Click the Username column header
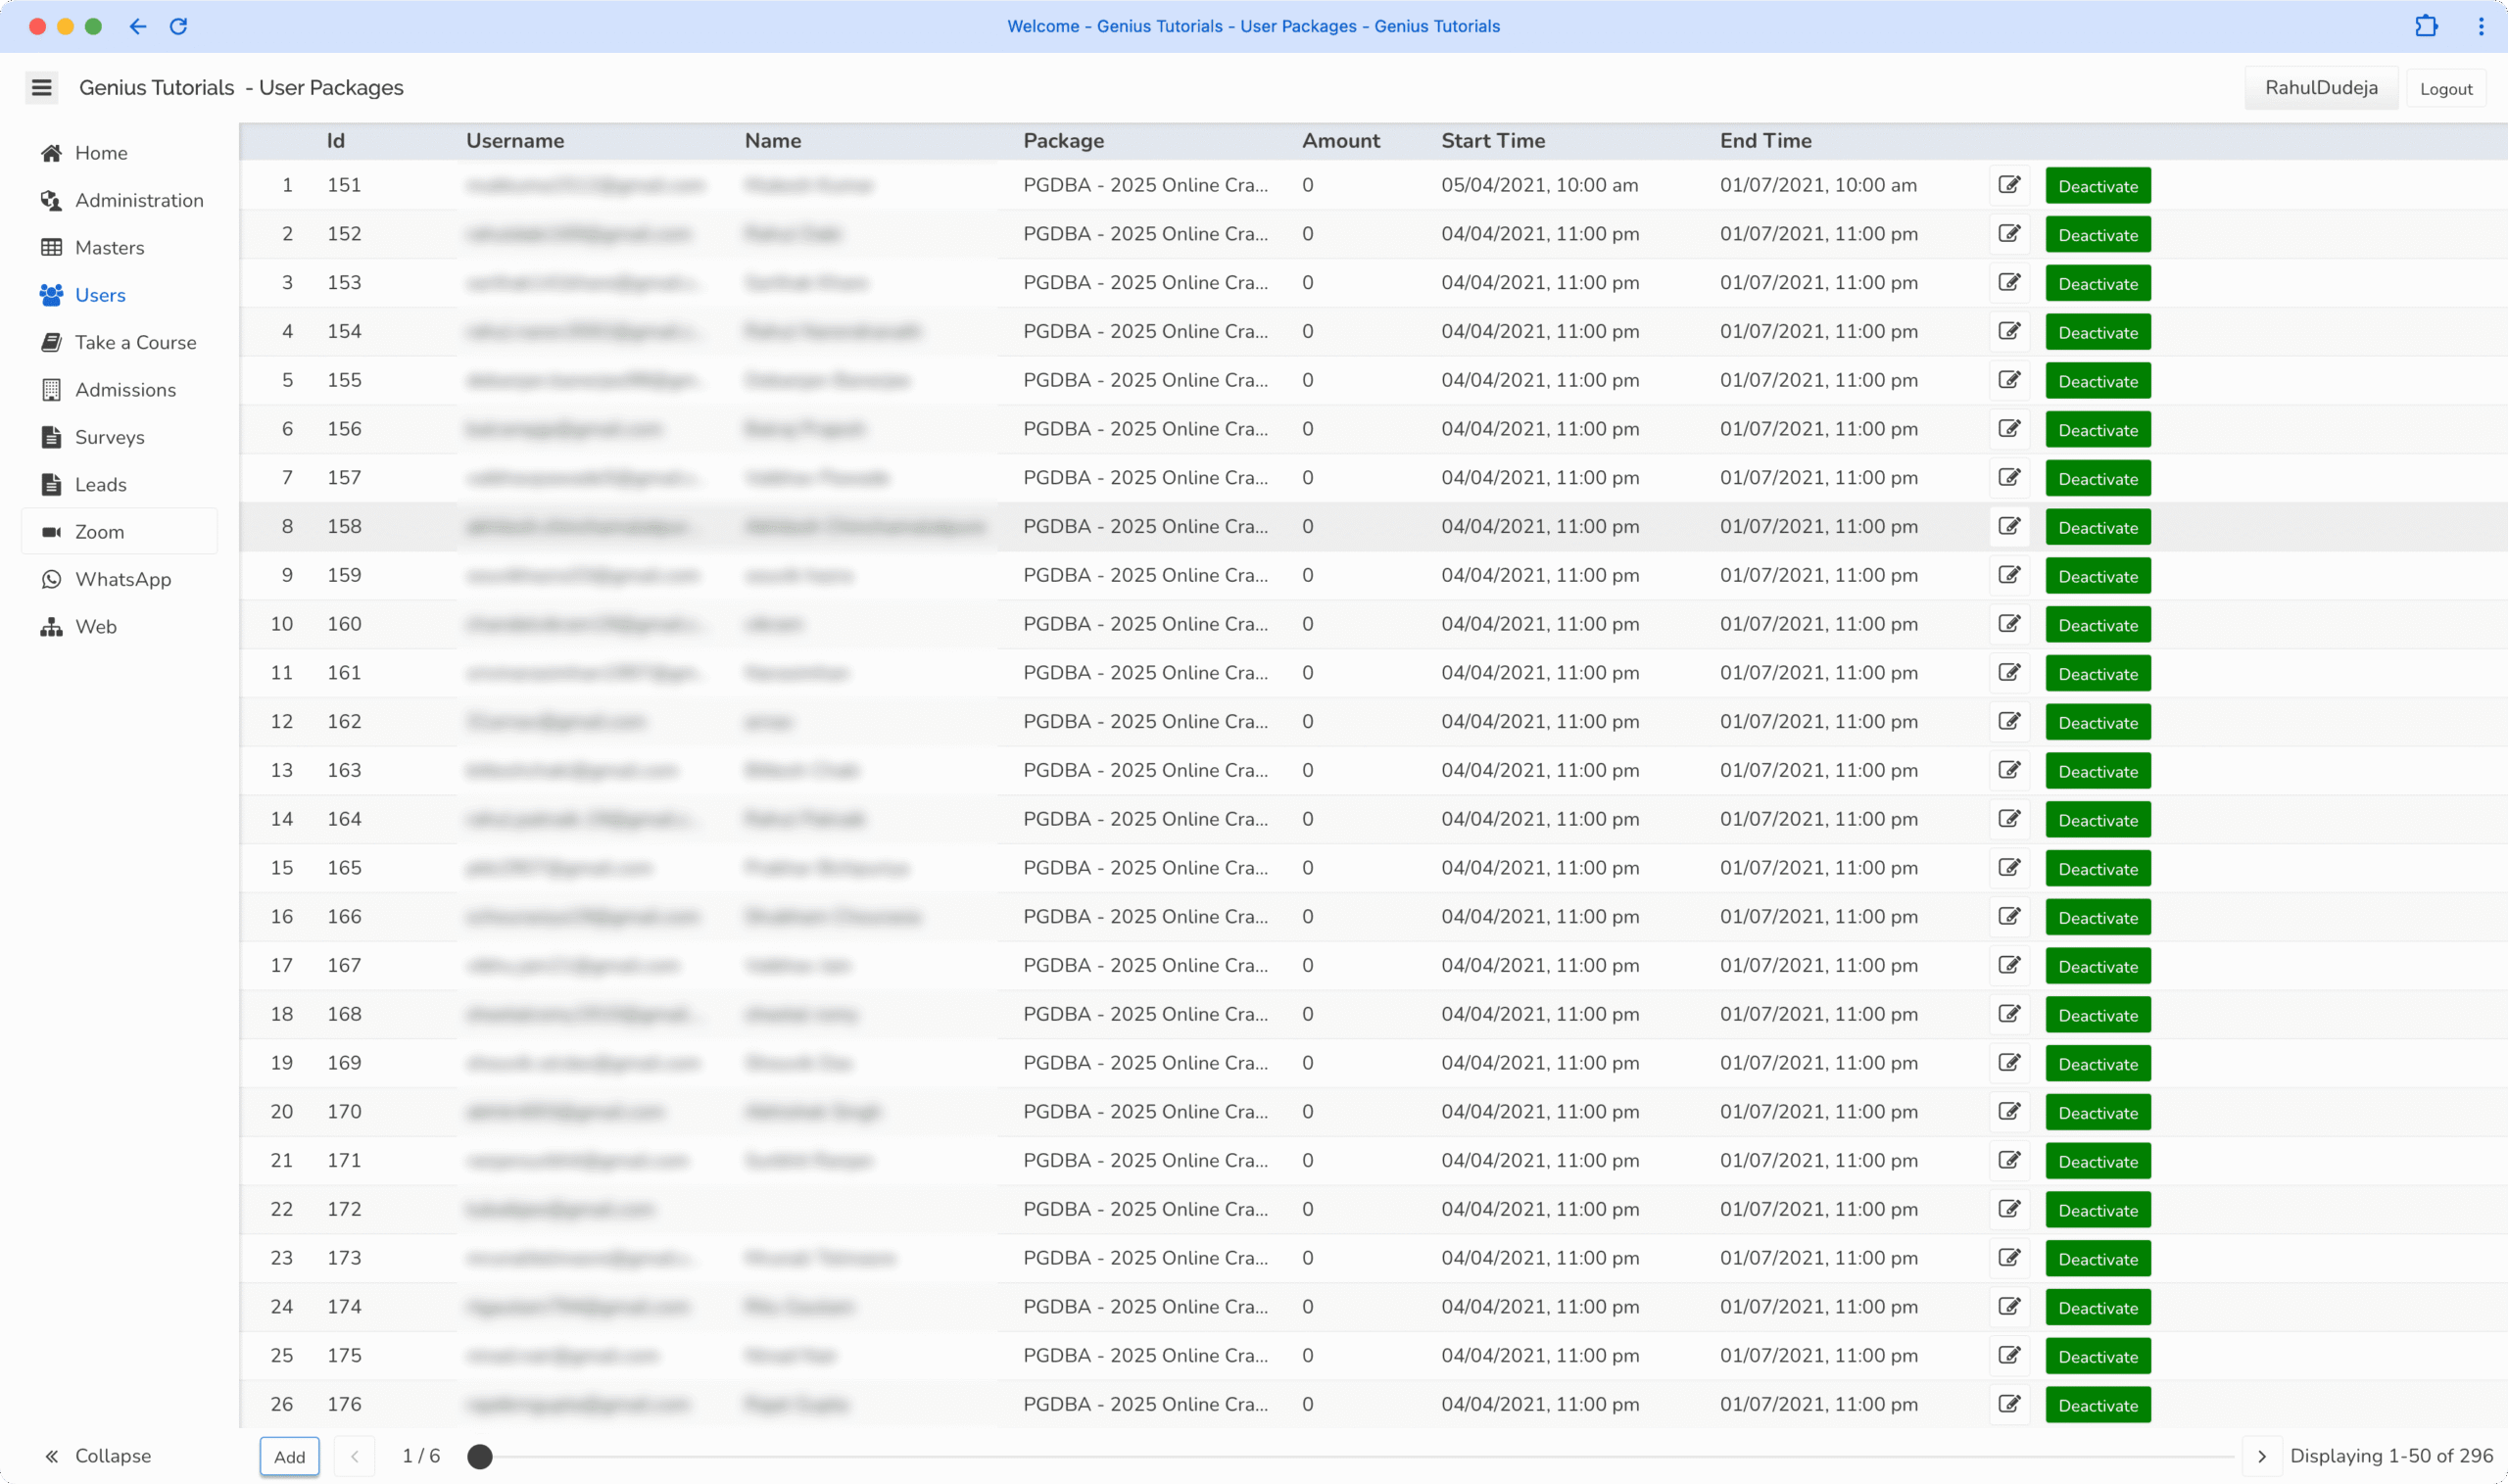The image size is (2508, 1484). coord(515,141)
